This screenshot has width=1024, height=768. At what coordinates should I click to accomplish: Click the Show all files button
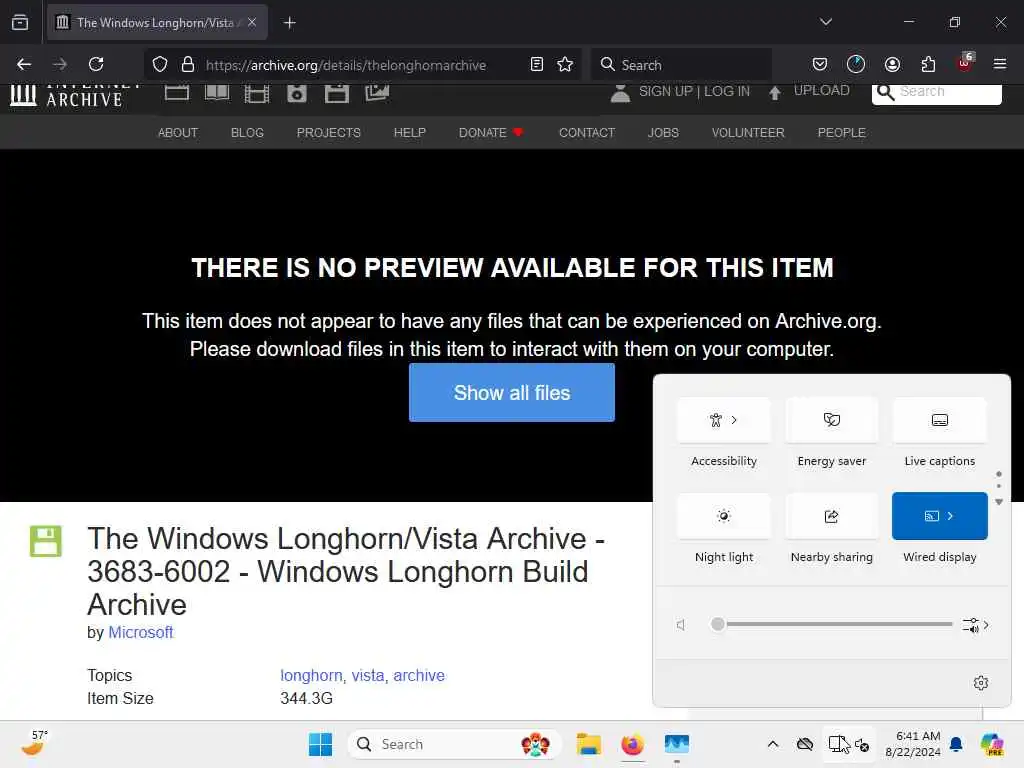click(x=511, y=392)
